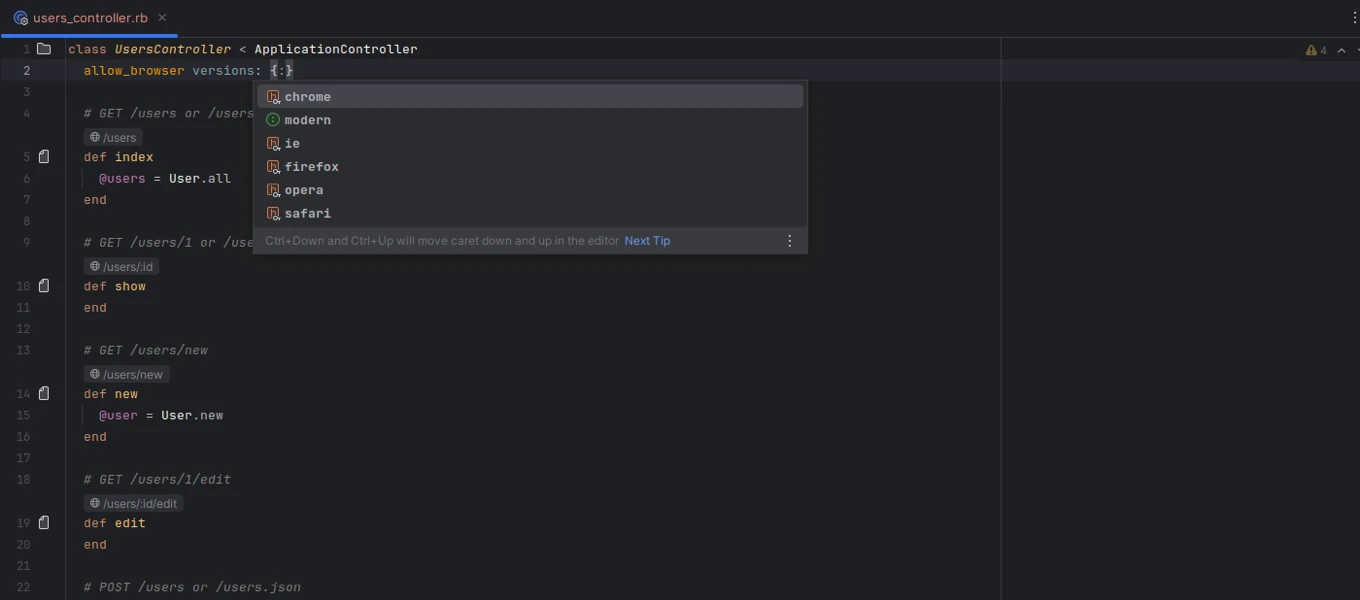Click the comment '# GET /users/new'
Image resolution: width=1360 pixels, height=600 pixels.
pyautogui.click(x=146, y=351)
